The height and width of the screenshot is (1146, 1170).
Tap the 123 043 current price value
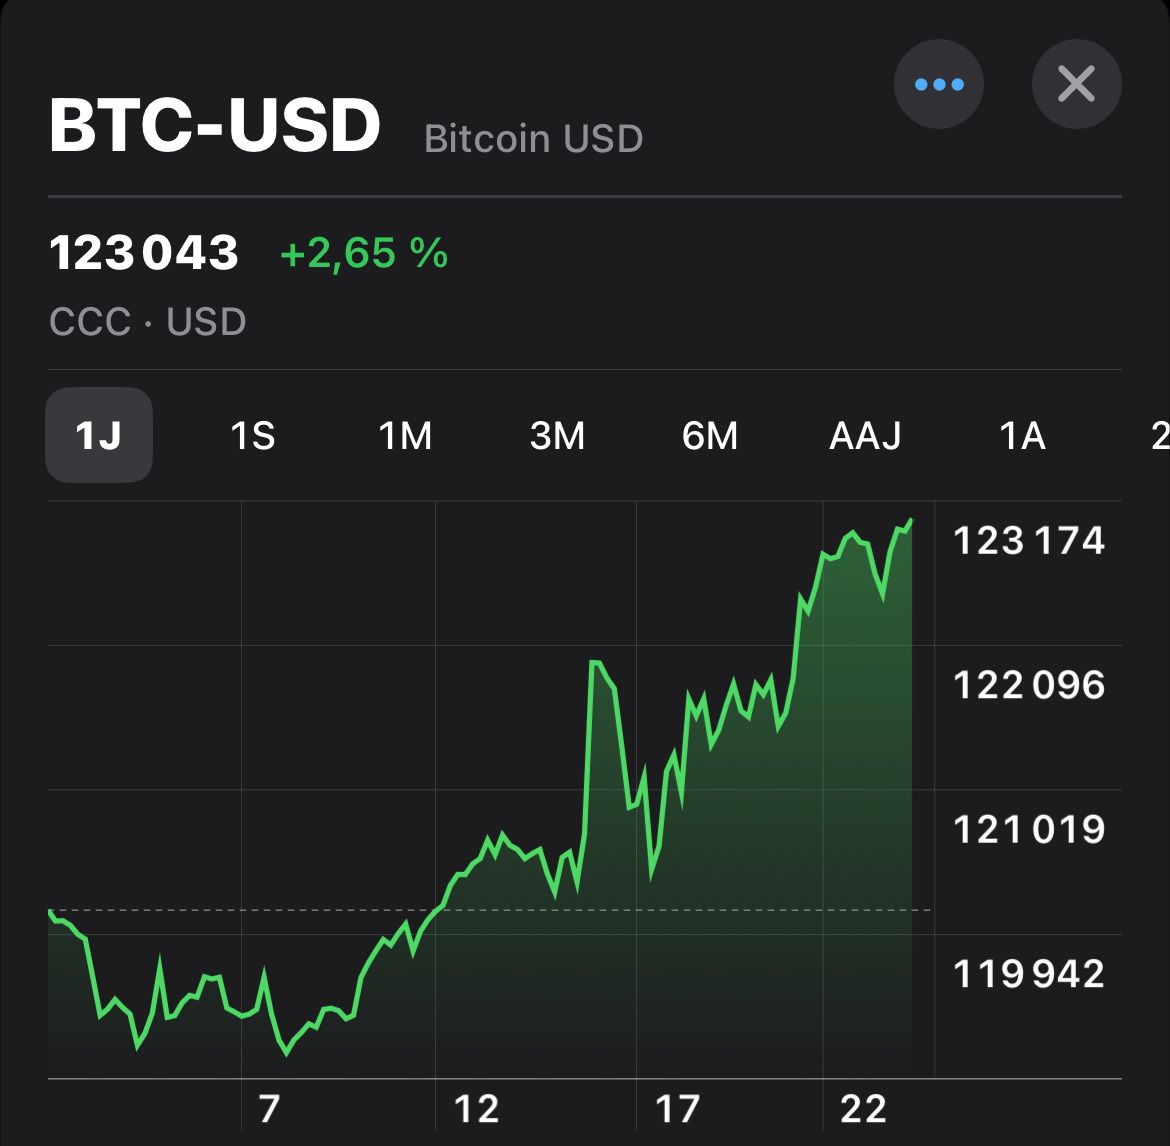tap(144, 252)
